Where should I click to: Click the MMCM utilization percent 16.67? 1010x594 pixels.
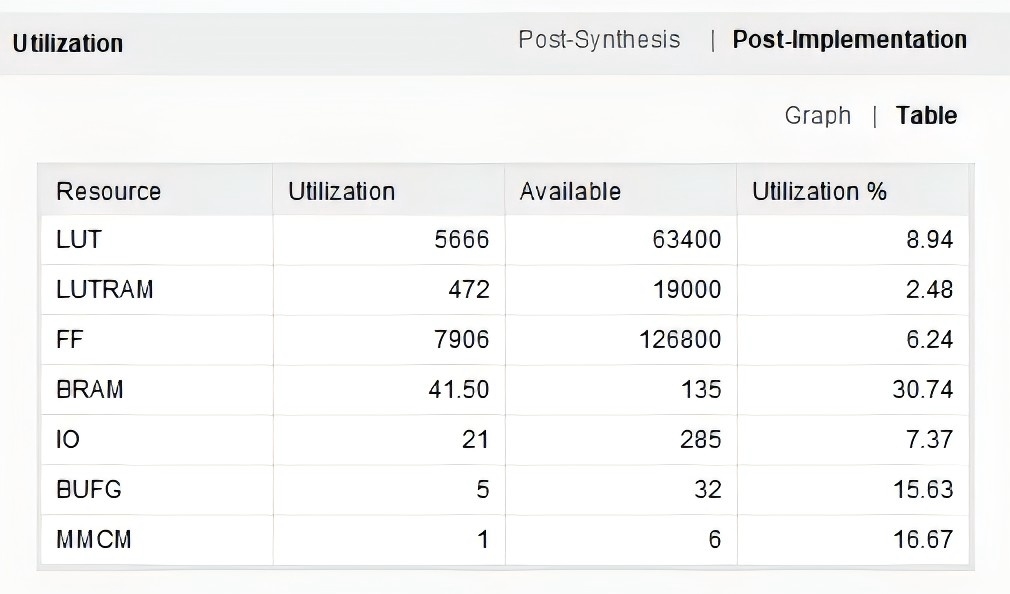(922, 539)
